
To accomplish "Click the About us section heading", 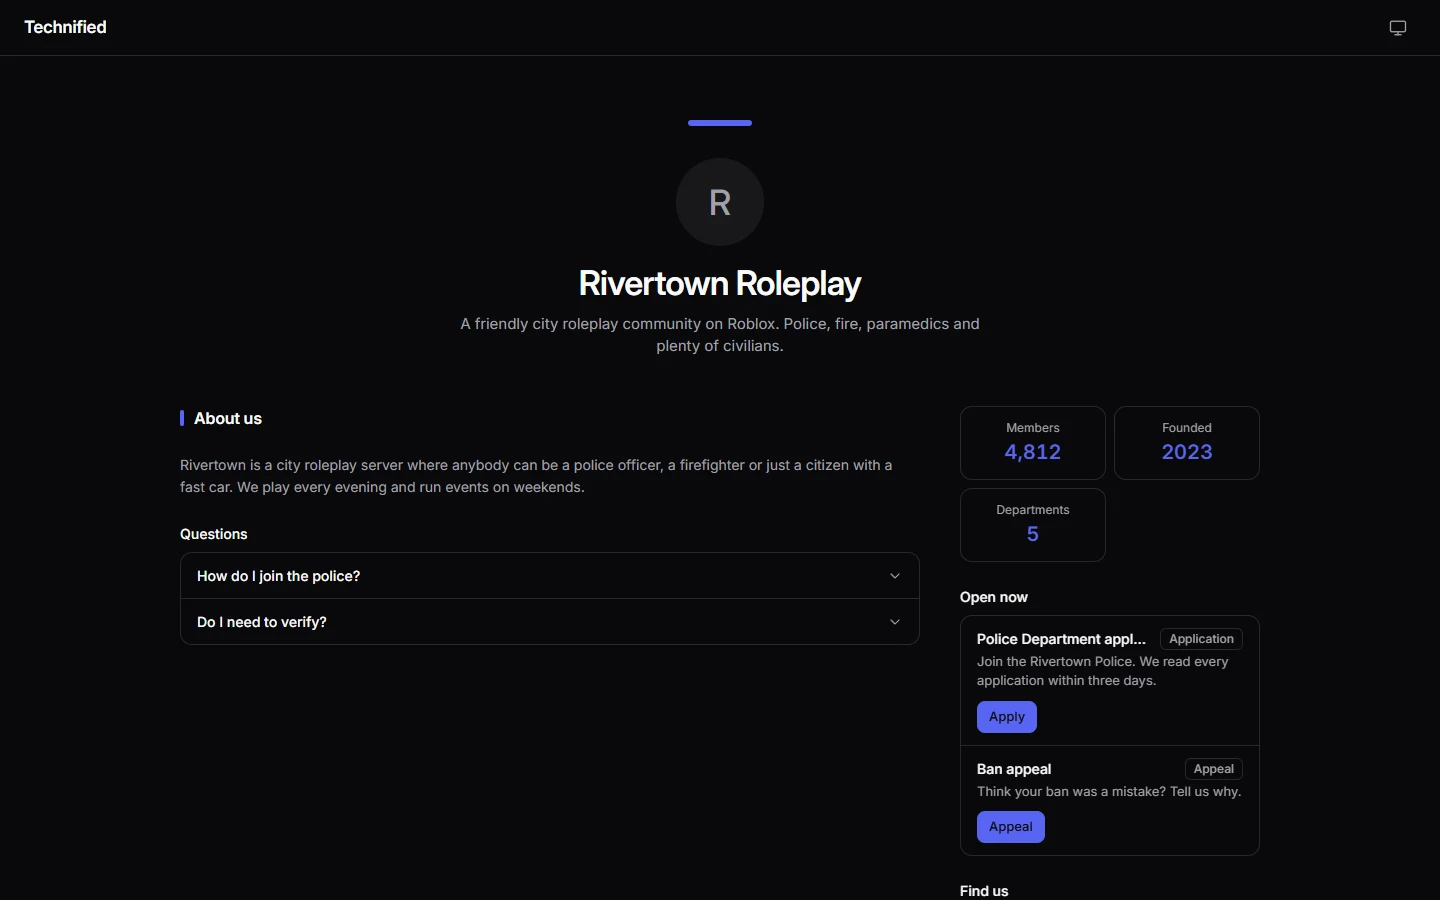I will click(228, 419).
